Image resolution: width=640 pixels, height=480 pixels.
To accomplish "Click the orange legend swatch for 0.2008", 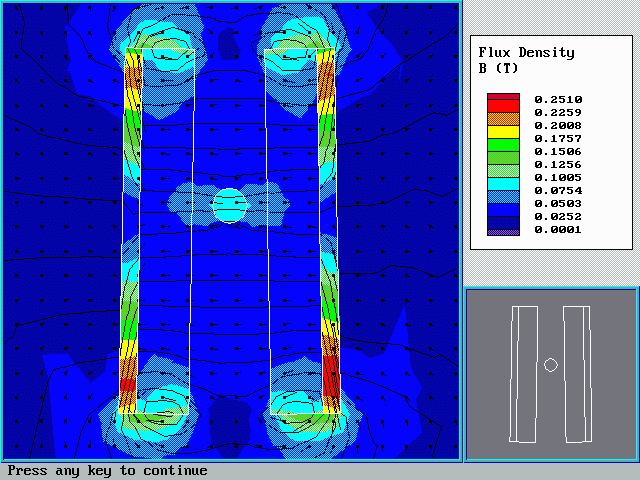I will 503,119.
